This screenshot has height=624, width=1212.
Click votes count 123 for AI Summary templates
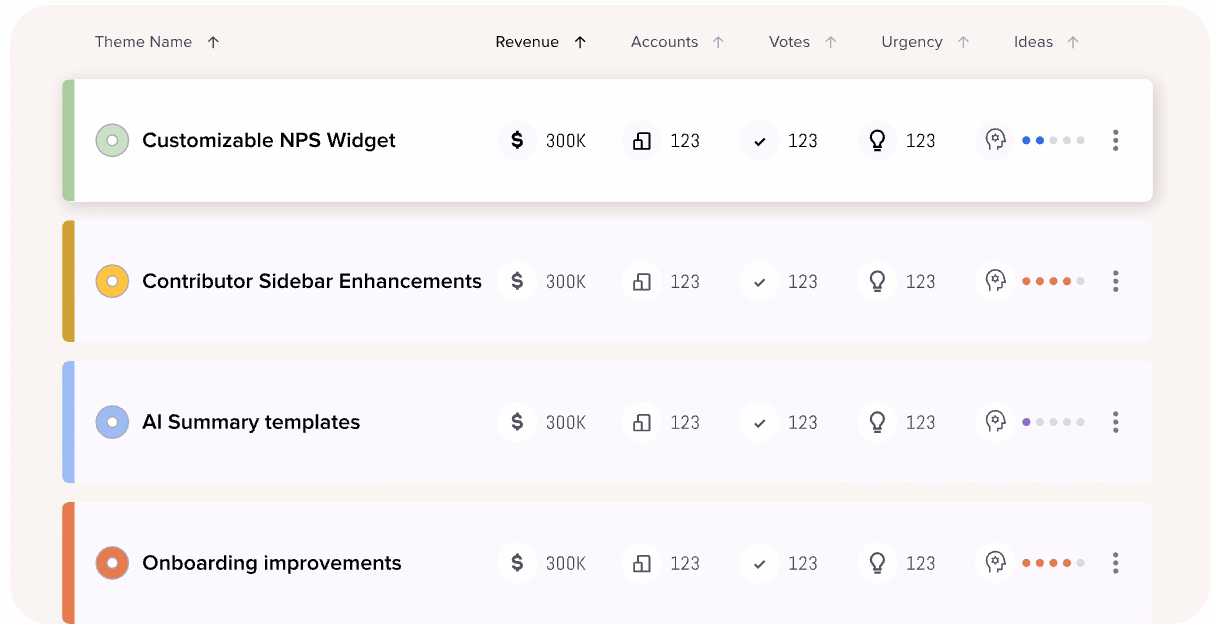pyautogui.click(x=803, y=423)
